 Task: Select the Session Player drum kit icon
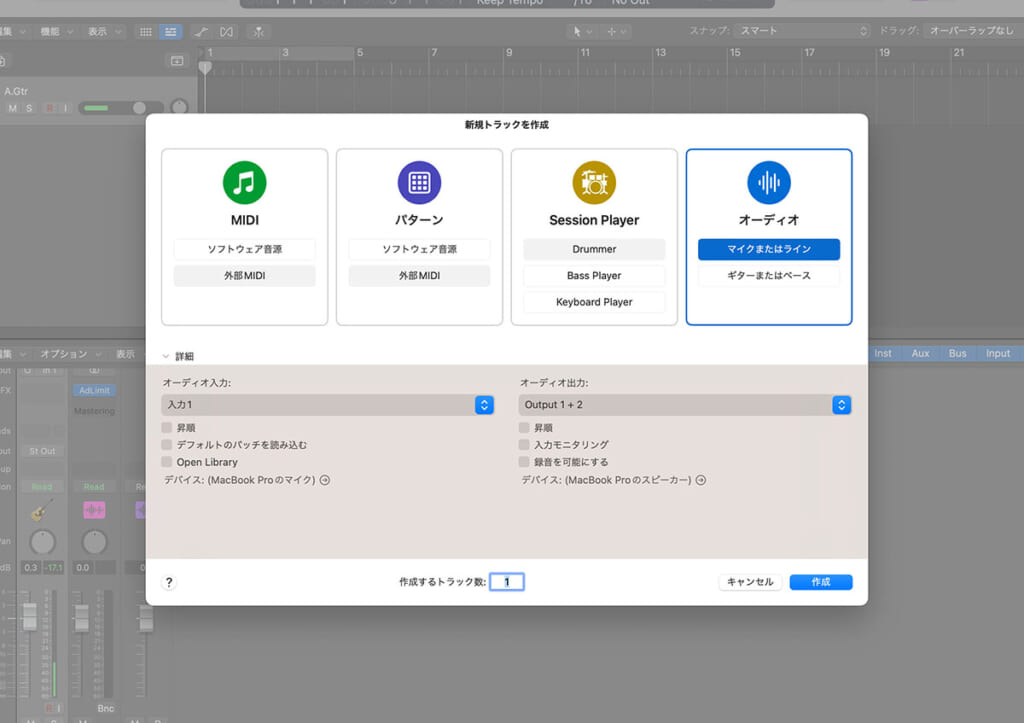coord(594,184)
